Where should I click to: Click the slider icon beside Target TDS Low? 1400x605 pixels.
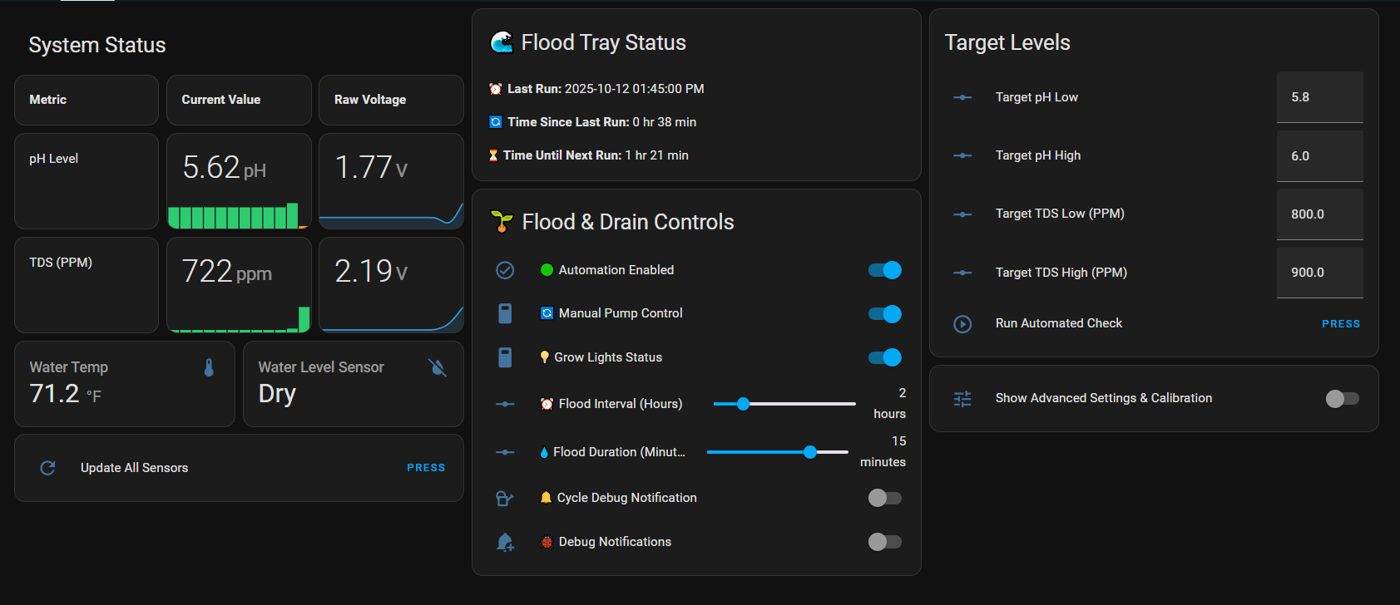(x=962, y=214)
